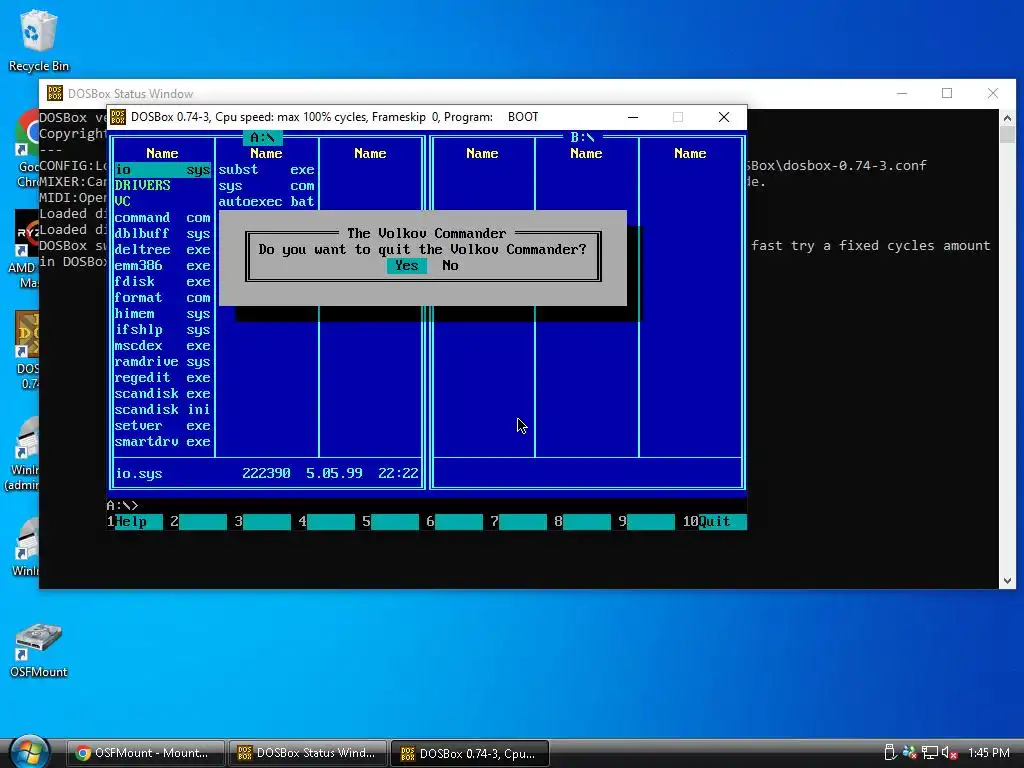Screen dimensions: 1024x768
Task: Select fdisk exe file
Action: click(x=163, y=281)
